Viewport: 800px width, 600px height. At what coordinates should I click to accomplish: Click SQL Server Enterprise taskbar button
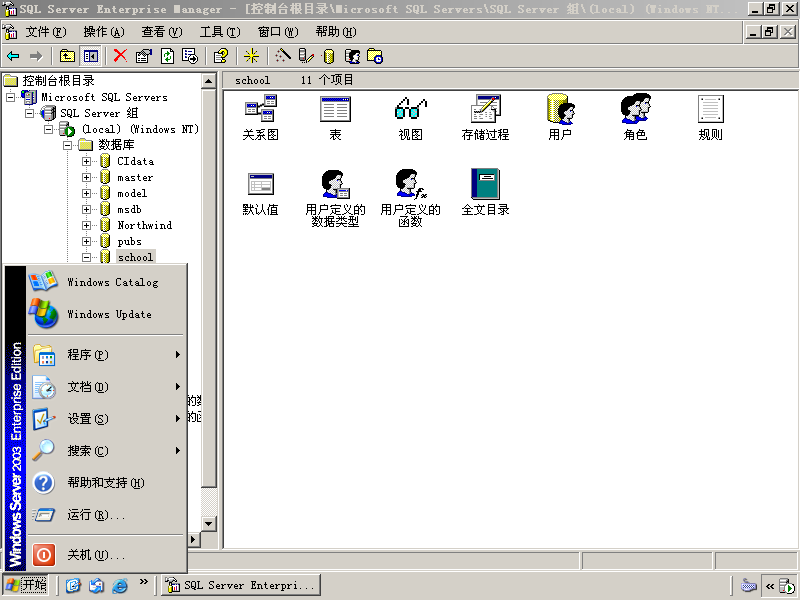tap(241, 585)
